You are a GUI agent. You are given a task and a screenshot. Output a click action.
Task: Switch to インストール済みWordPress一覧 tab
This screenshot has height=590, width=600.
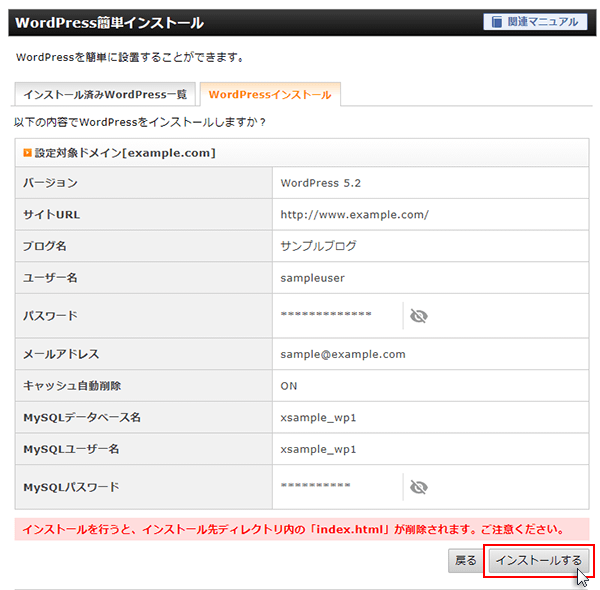[105, 95]
